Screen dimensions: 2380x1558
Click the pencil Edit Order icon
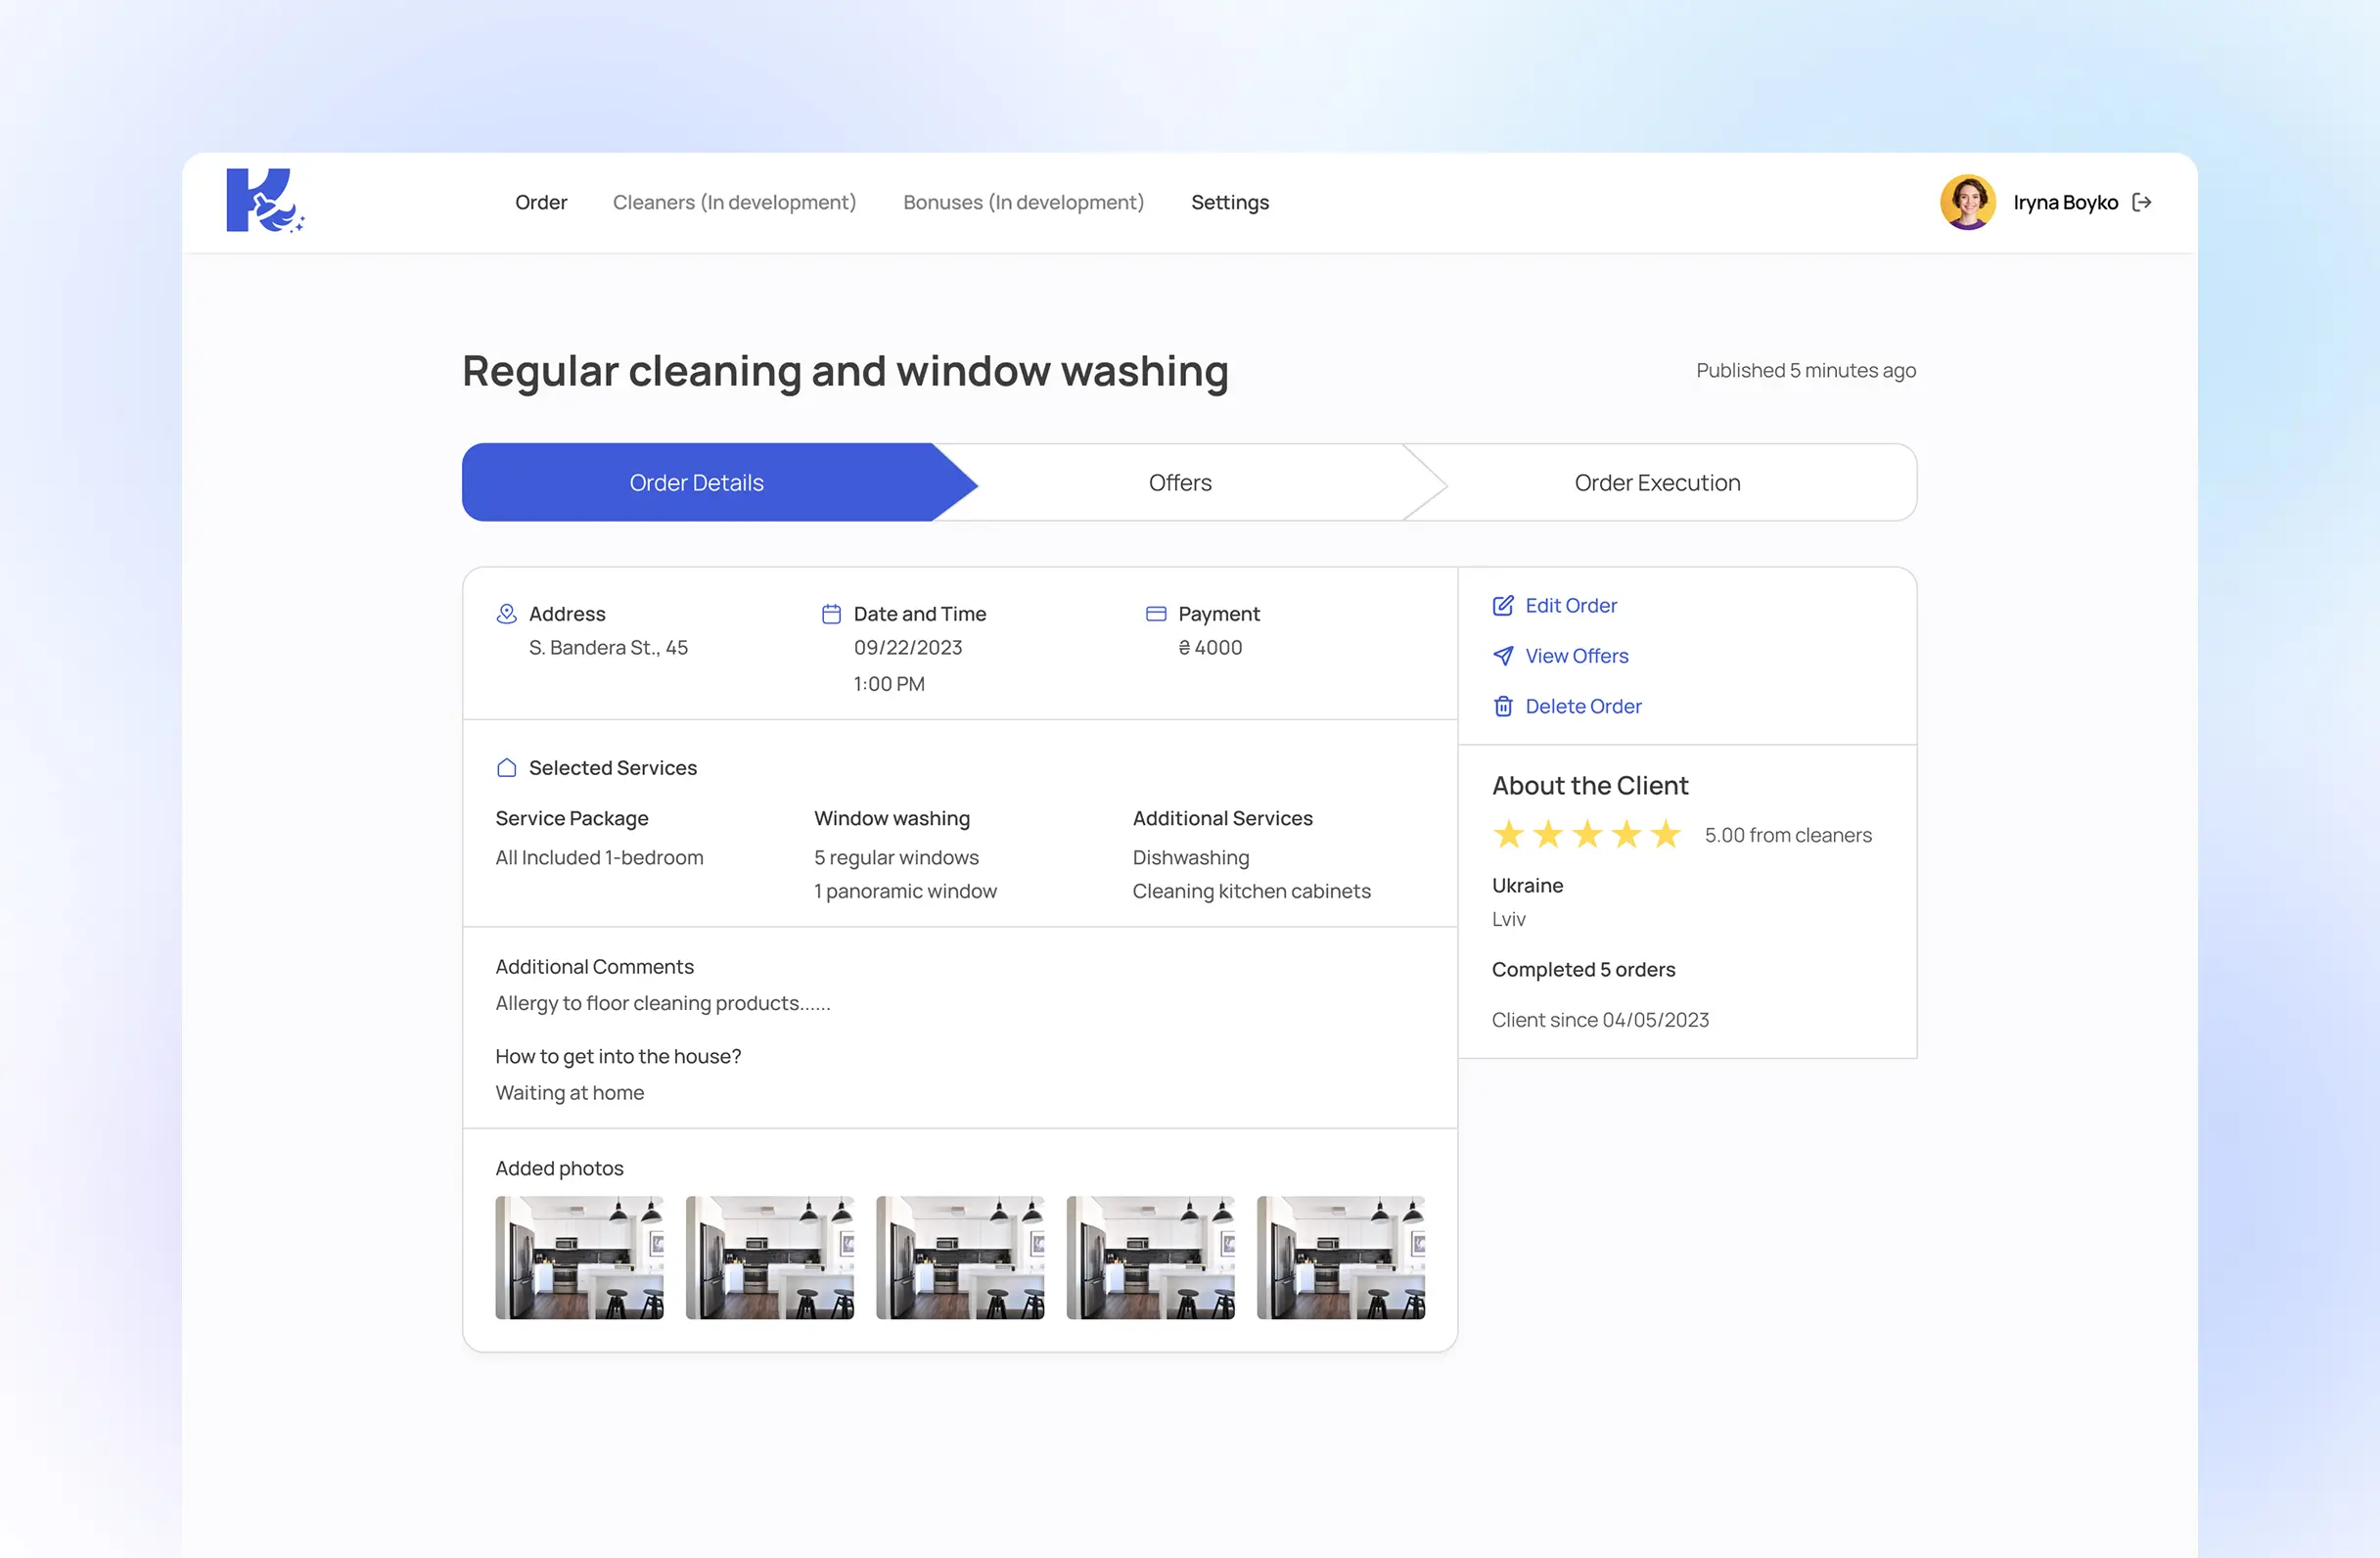tap(1502, 606)
